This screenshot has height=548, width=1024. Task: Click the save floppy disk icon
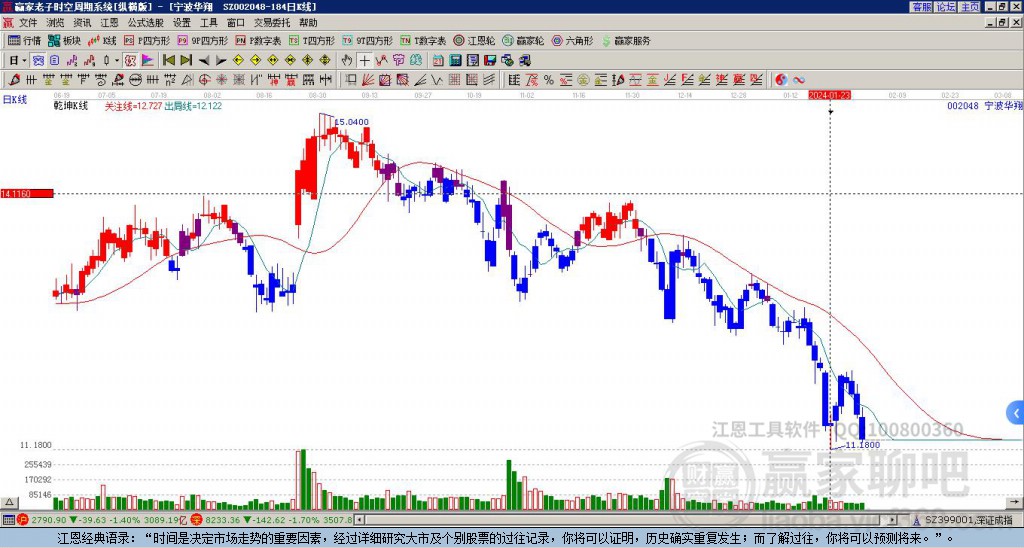(490, 61)
